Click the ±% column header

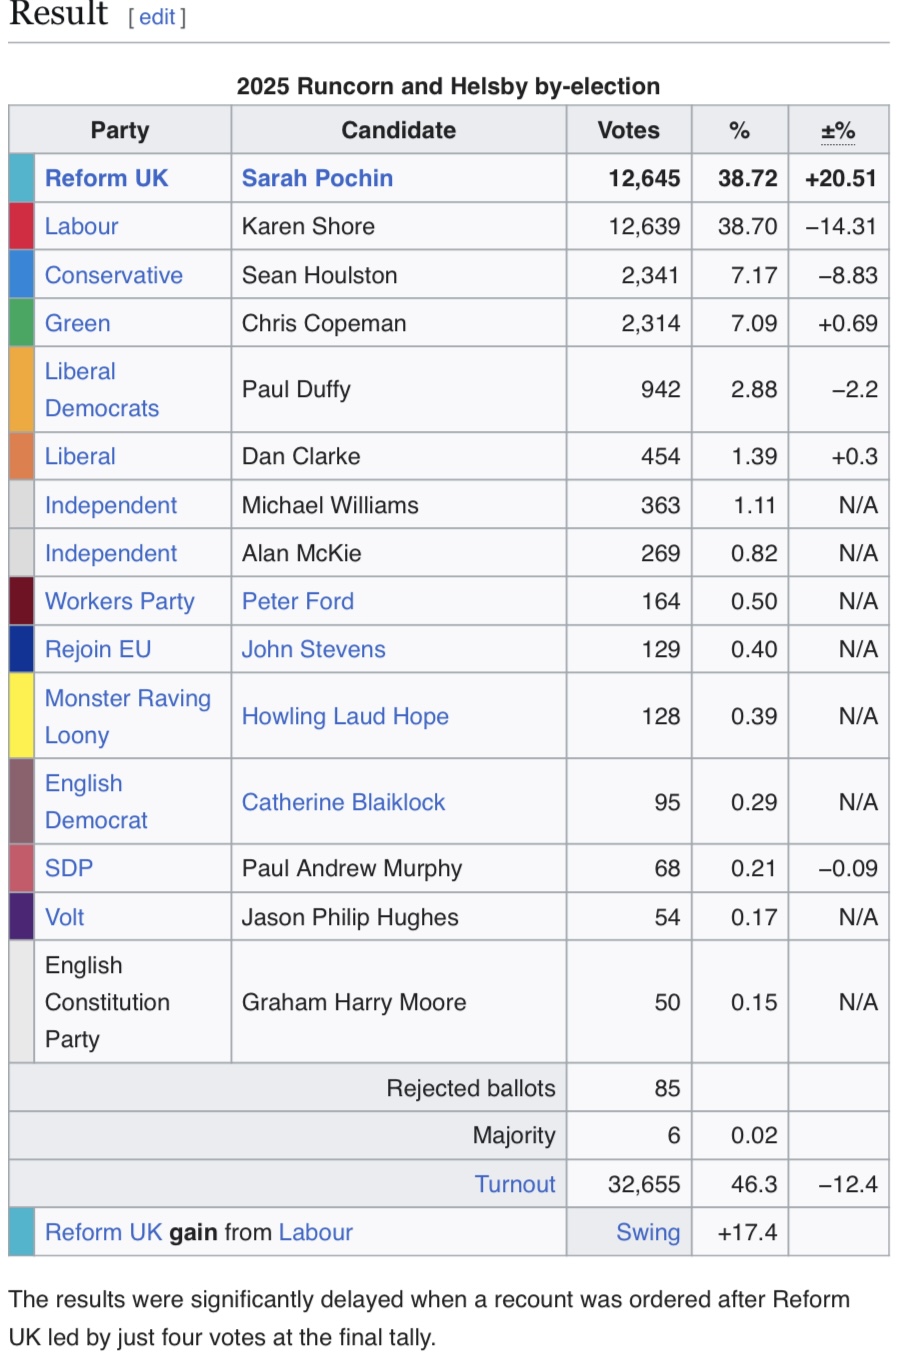(837, 131)
